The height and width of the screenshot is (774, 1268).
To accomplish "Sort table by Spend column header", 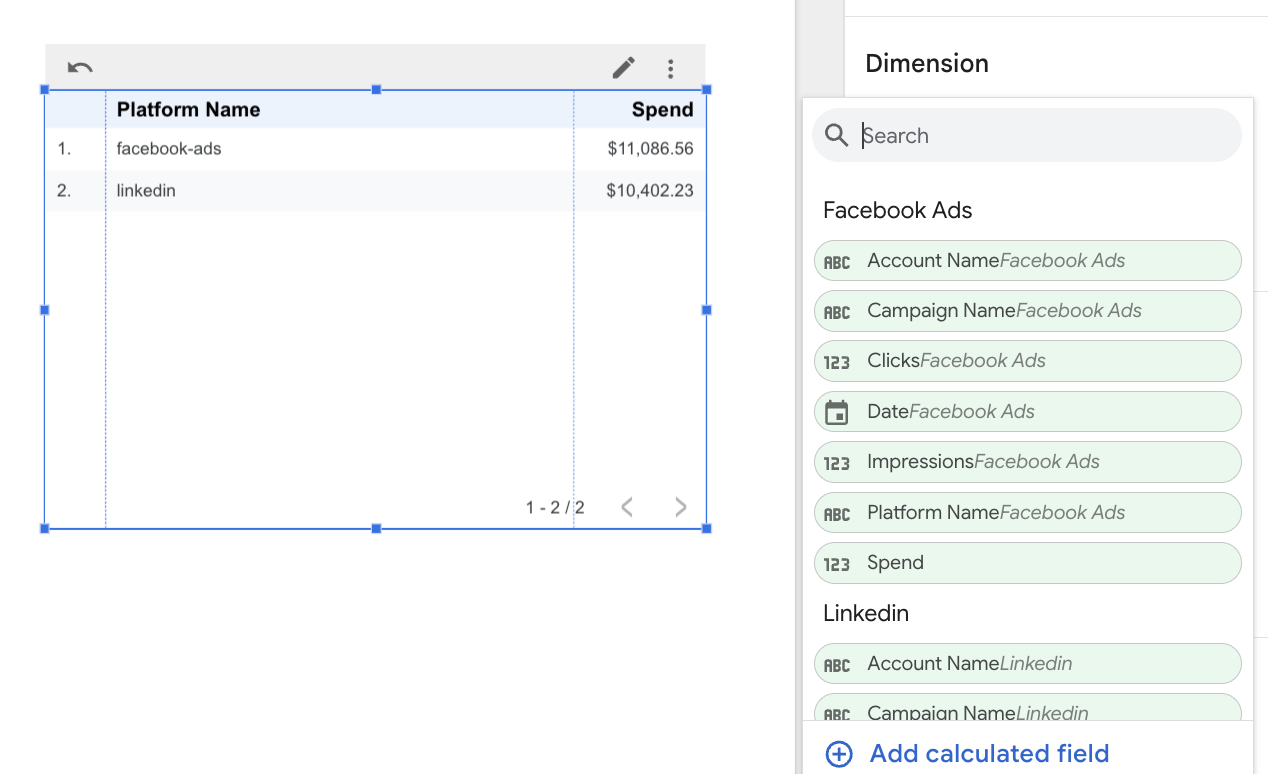I will pyautogui.click(x=662, y=110).
